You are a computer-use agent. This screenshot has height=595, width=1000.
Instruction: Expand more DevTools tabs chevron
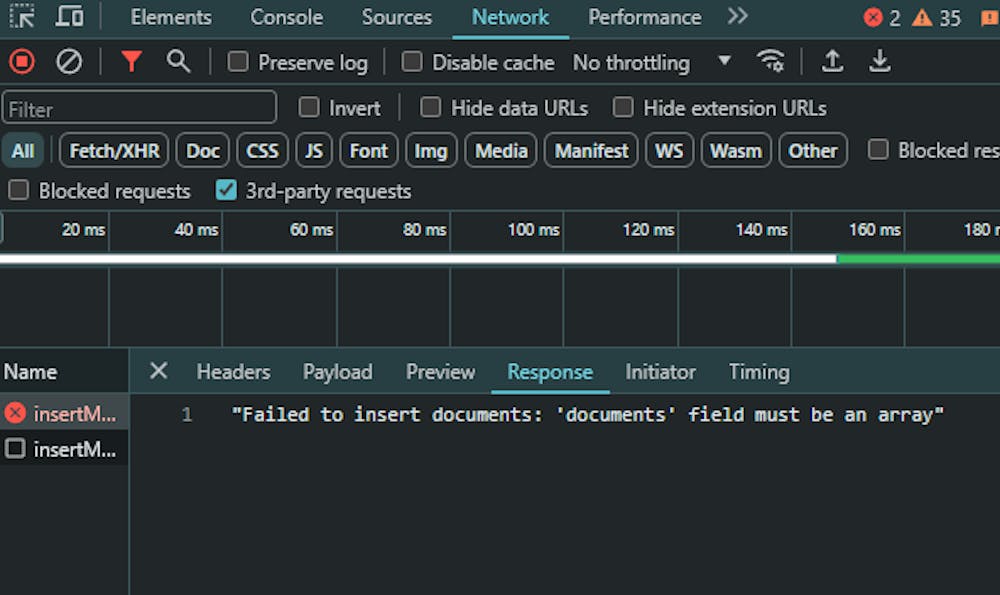pyautogui.click(x=737, y=17)
